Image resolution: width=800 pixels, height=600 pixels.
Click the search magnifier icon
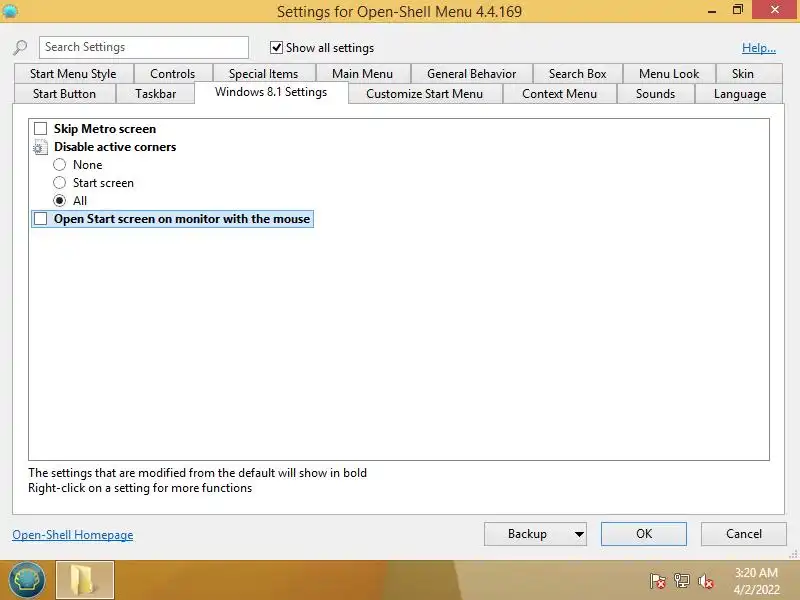pos(20,47)
